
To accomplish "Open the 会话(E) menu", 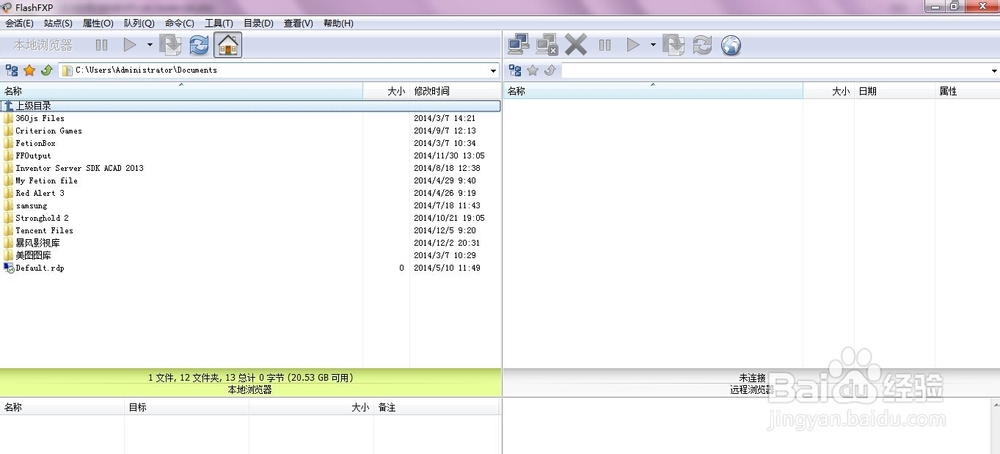I will [x=19, y=24].
